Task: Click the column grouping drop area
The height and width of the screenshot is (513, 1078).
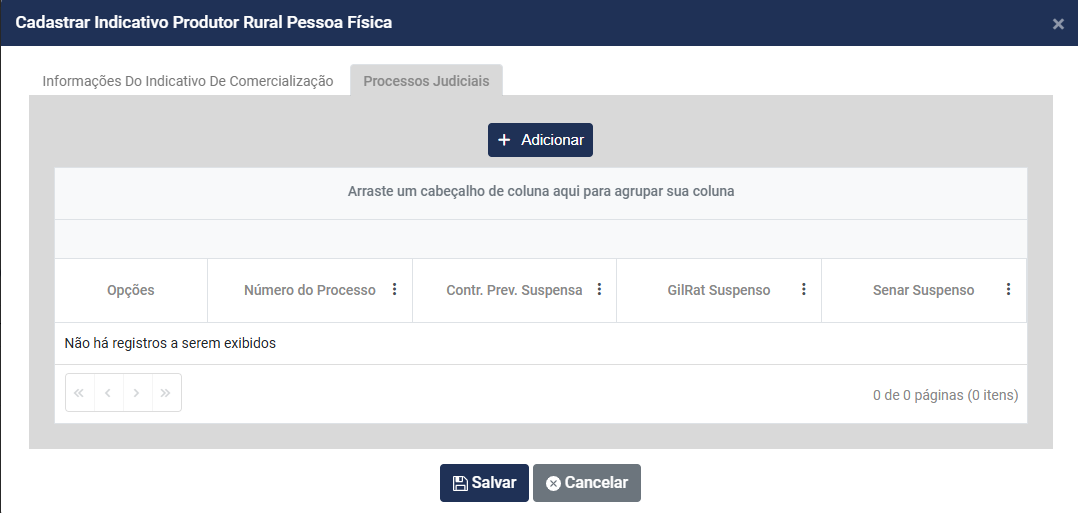Action: (541, 192)
